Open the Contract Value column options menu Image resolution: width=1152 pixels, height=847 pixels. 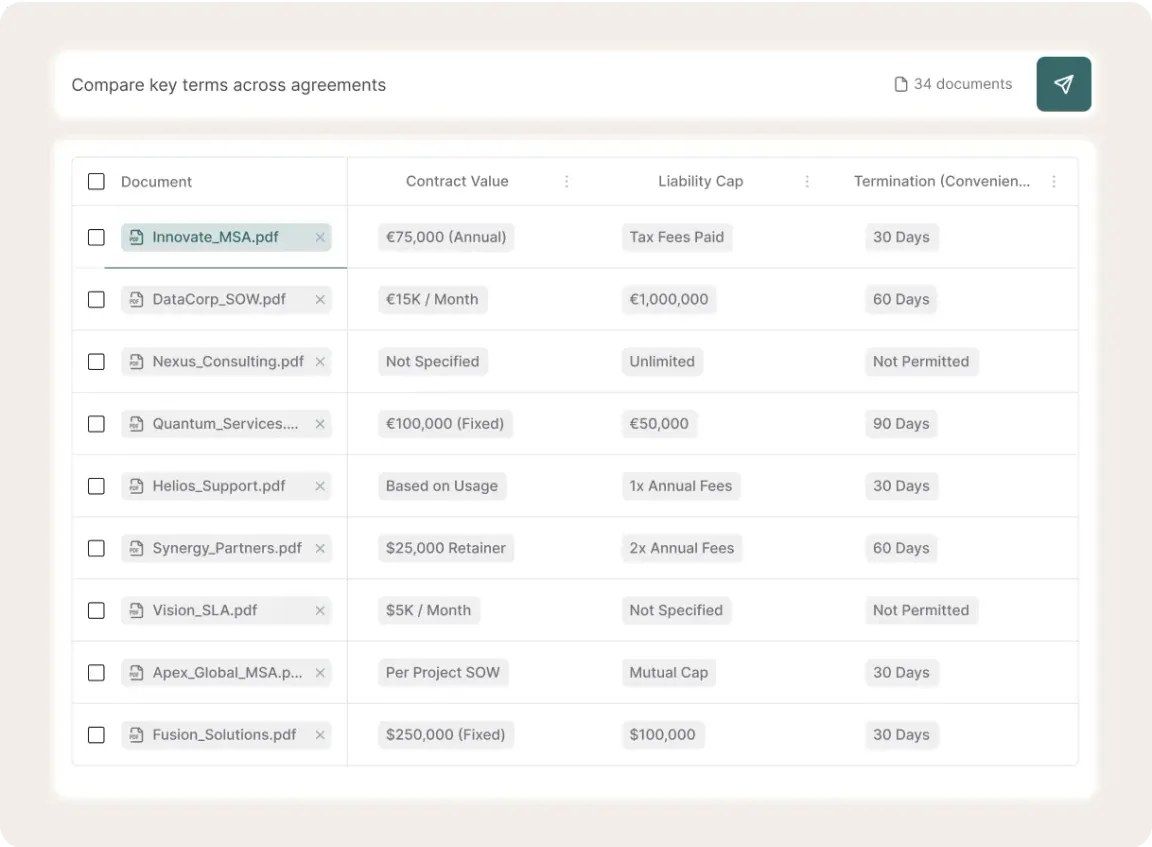[567, 182]
